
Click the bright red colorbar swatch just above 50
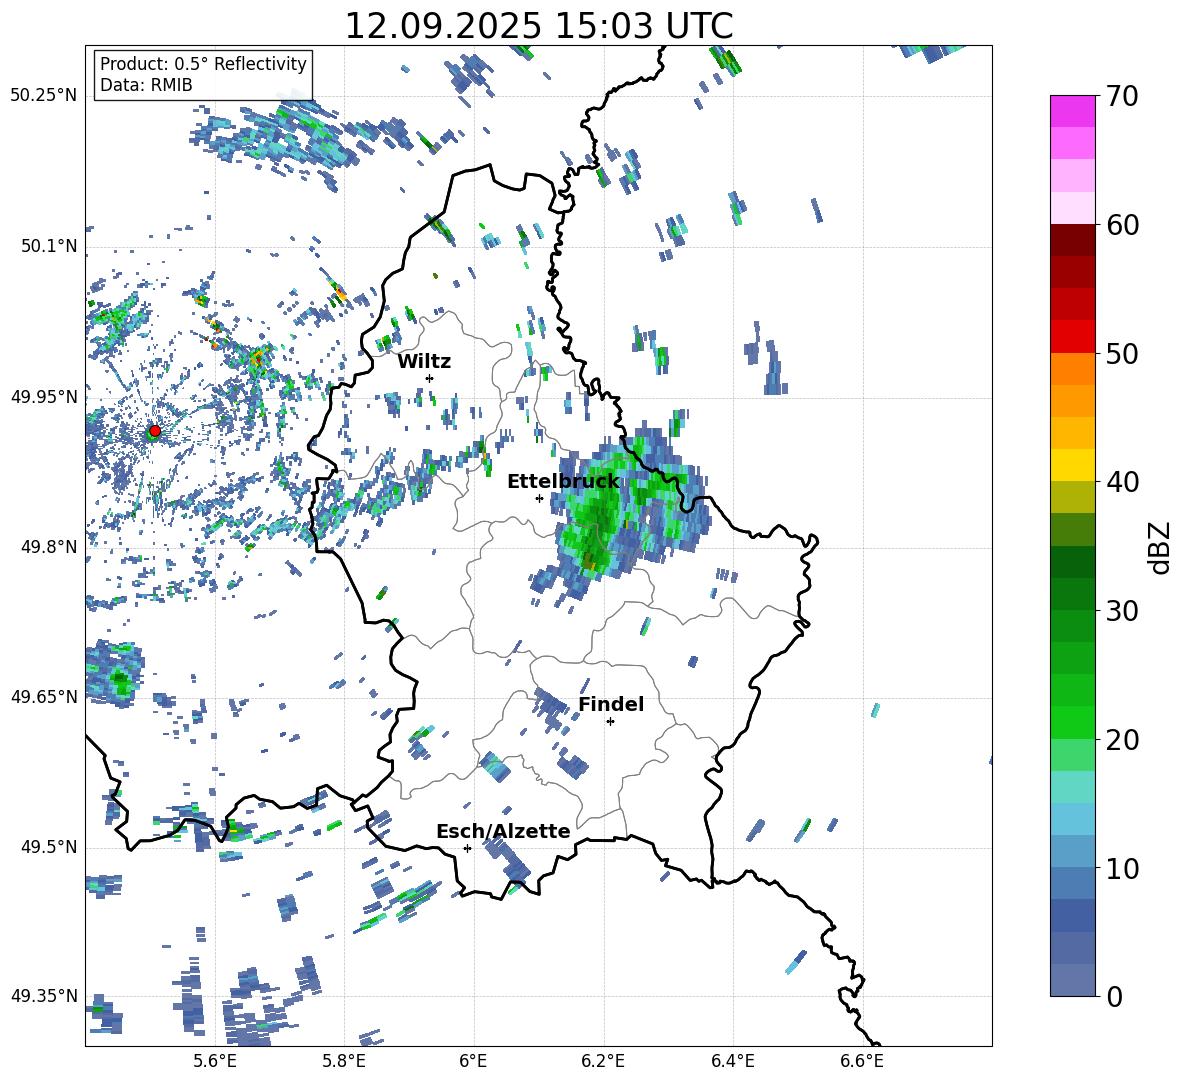click(1072, 337)
